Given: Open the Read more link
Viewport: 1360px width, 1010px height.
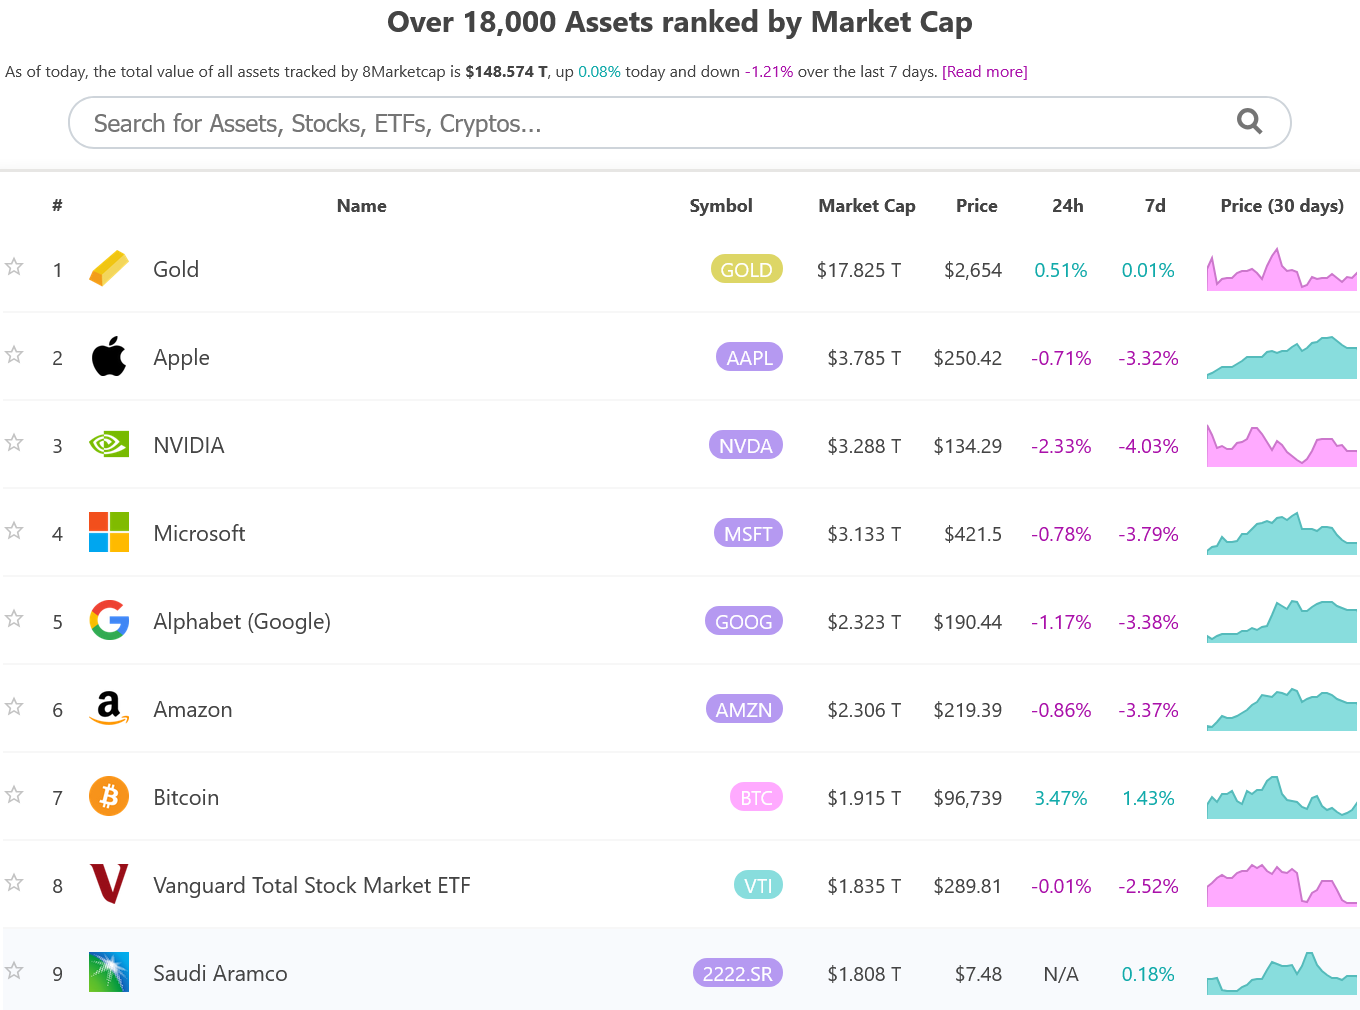Looking at the screenshot, I should click(x=985, y=72).
